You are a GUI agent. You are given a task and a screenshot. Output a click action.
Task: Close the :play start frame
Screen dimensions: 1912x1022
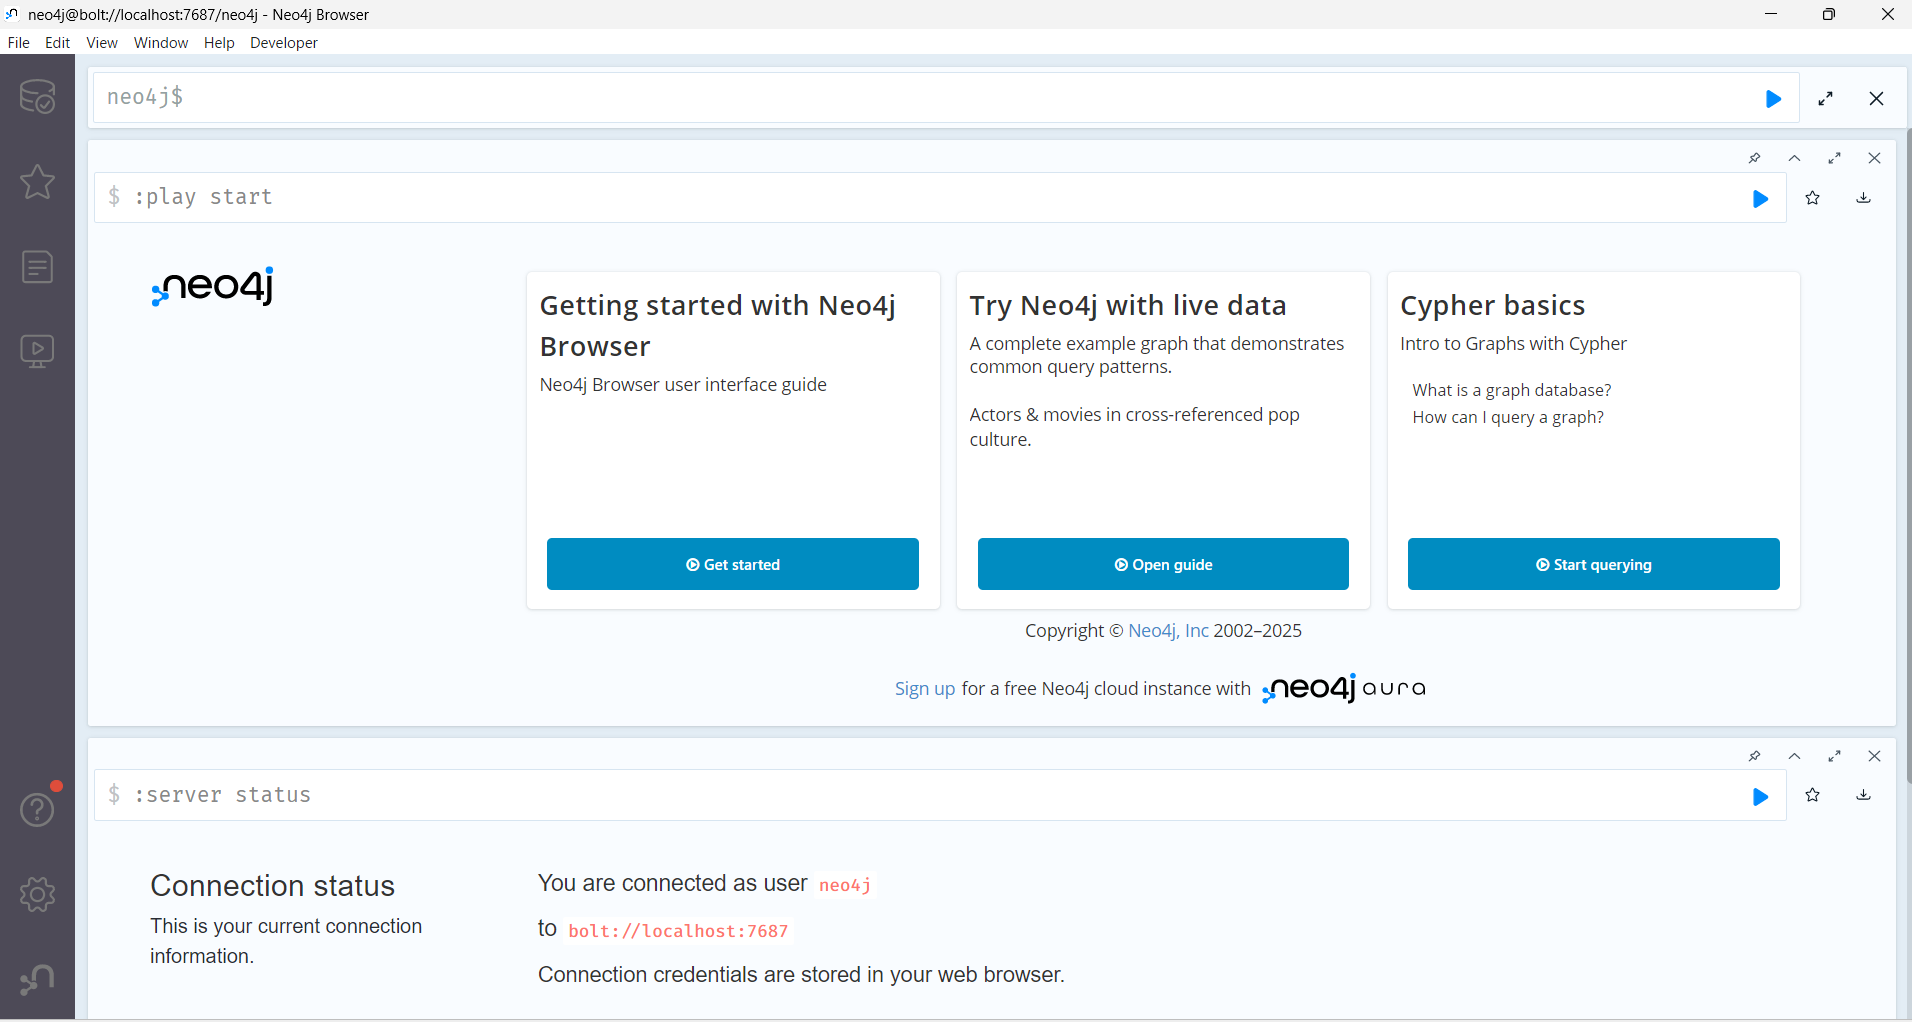1874,158
